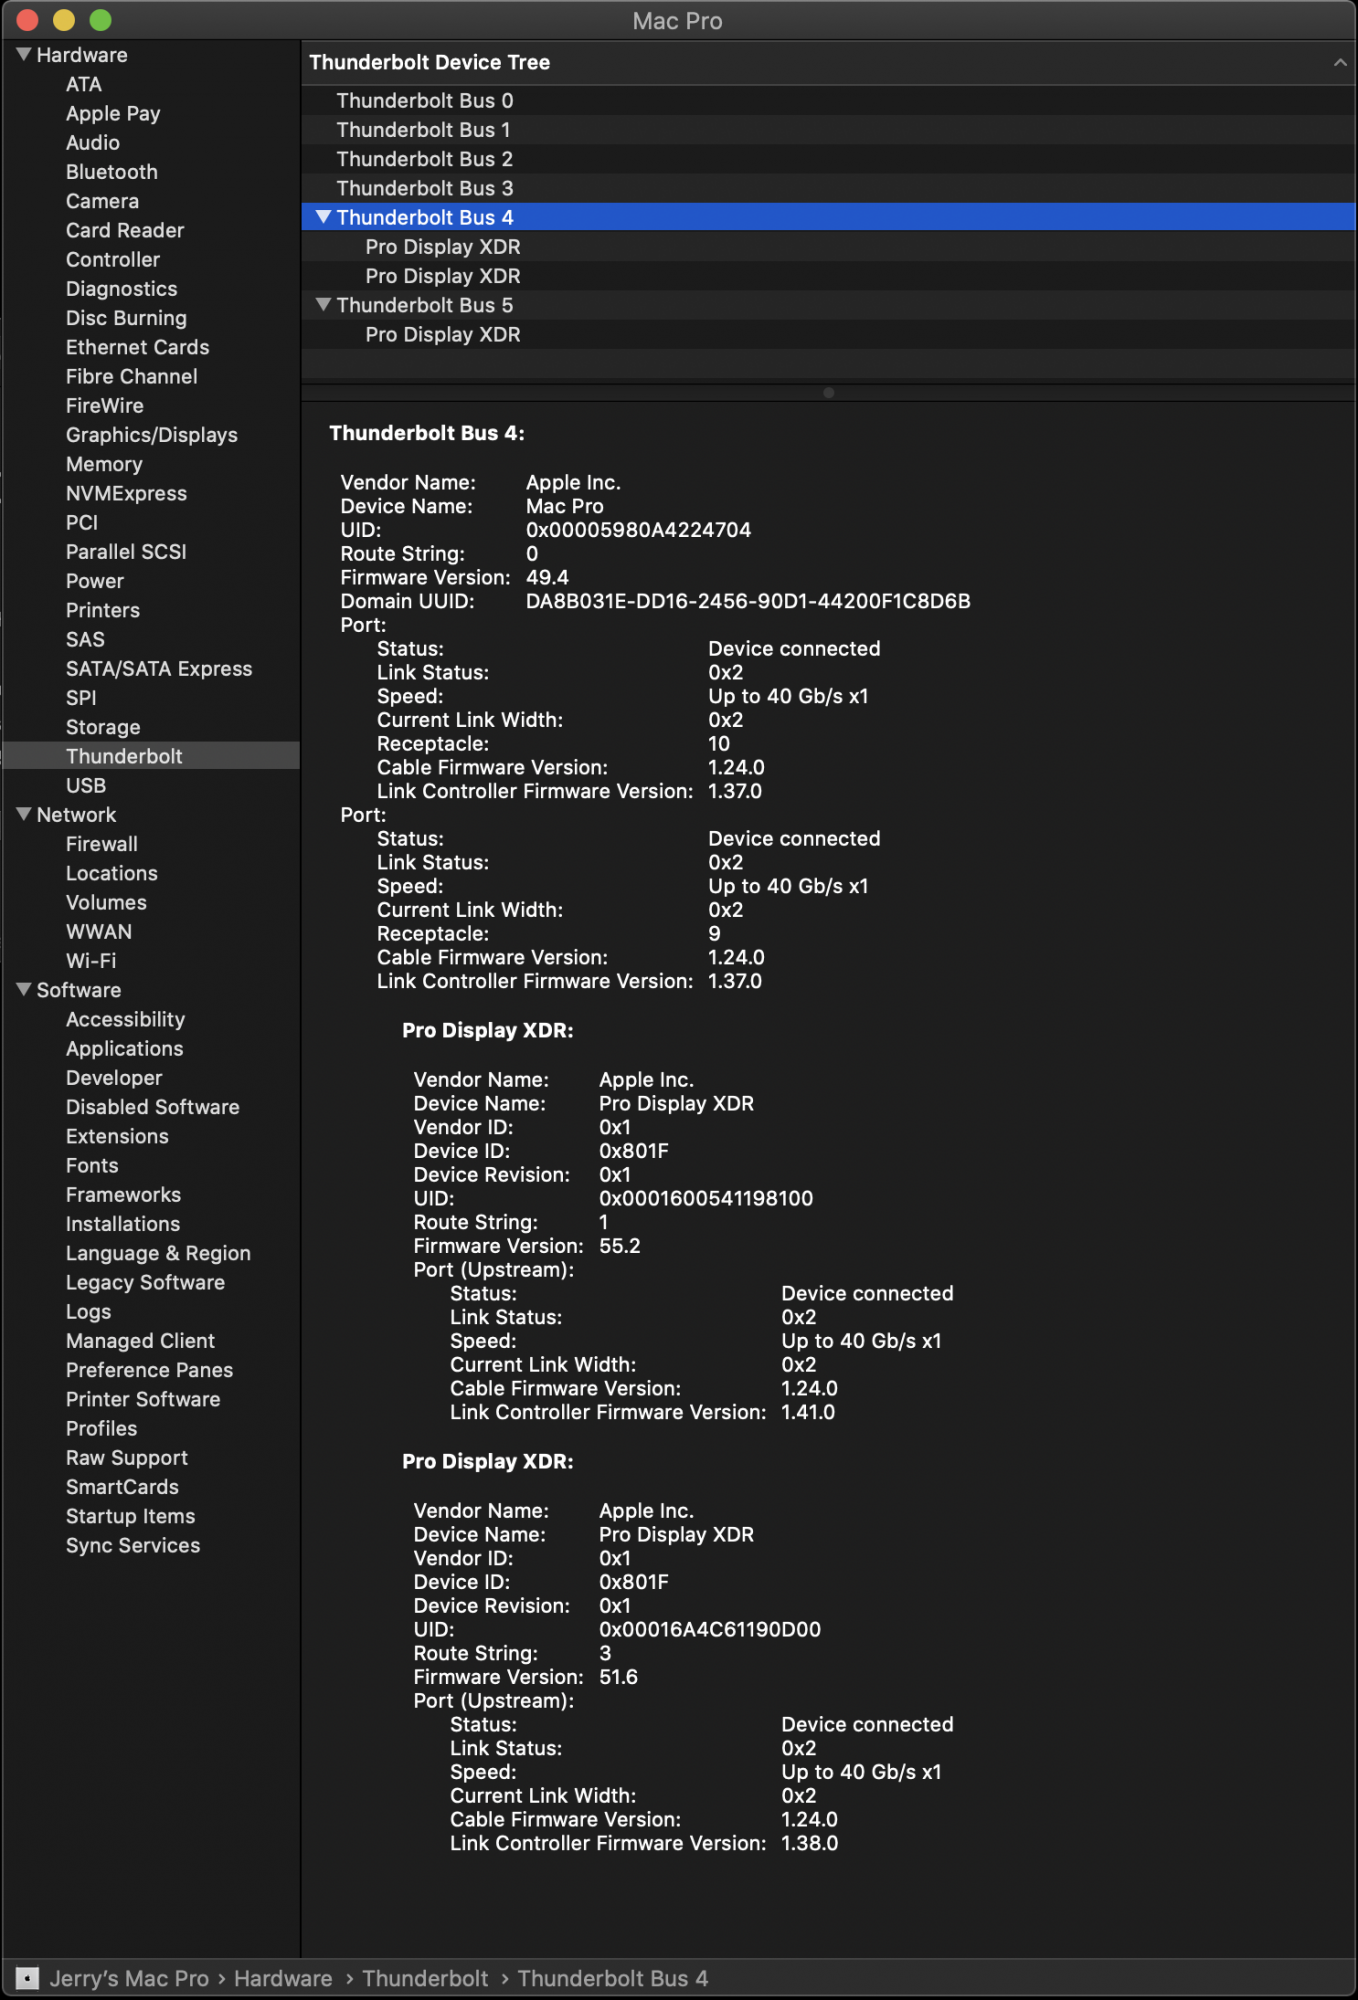The image size is (1358, 2000).
Task: Click the Domain UUID value text
Action: [748, 601]
